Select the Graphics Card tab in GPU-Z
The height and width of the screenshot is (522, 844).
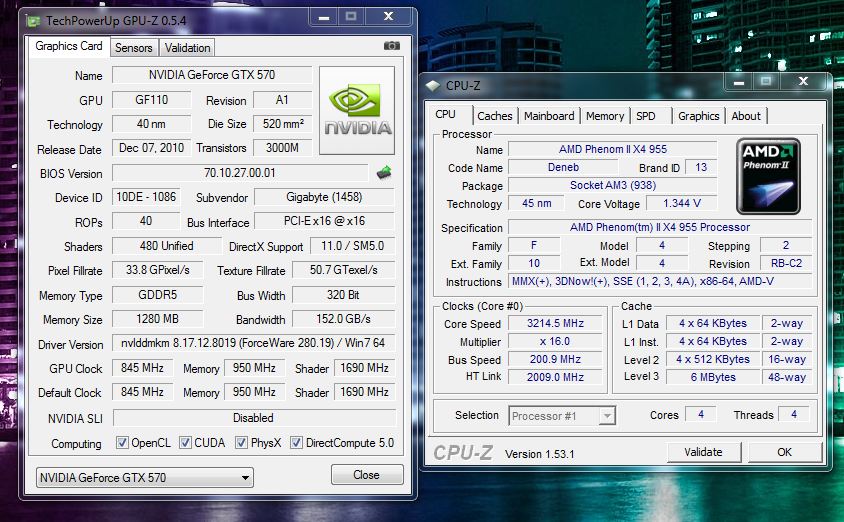(x=69, y=46)
